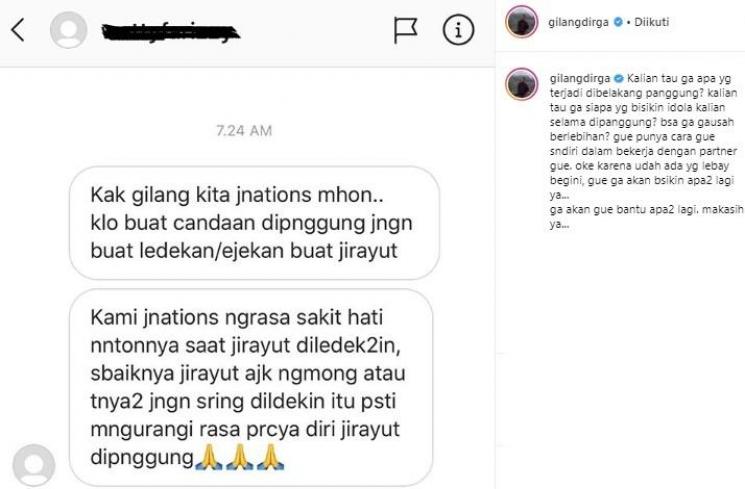Screen dimensions: 745x489
Task: Click the Diikuti following button
Action: coord(651,22)
